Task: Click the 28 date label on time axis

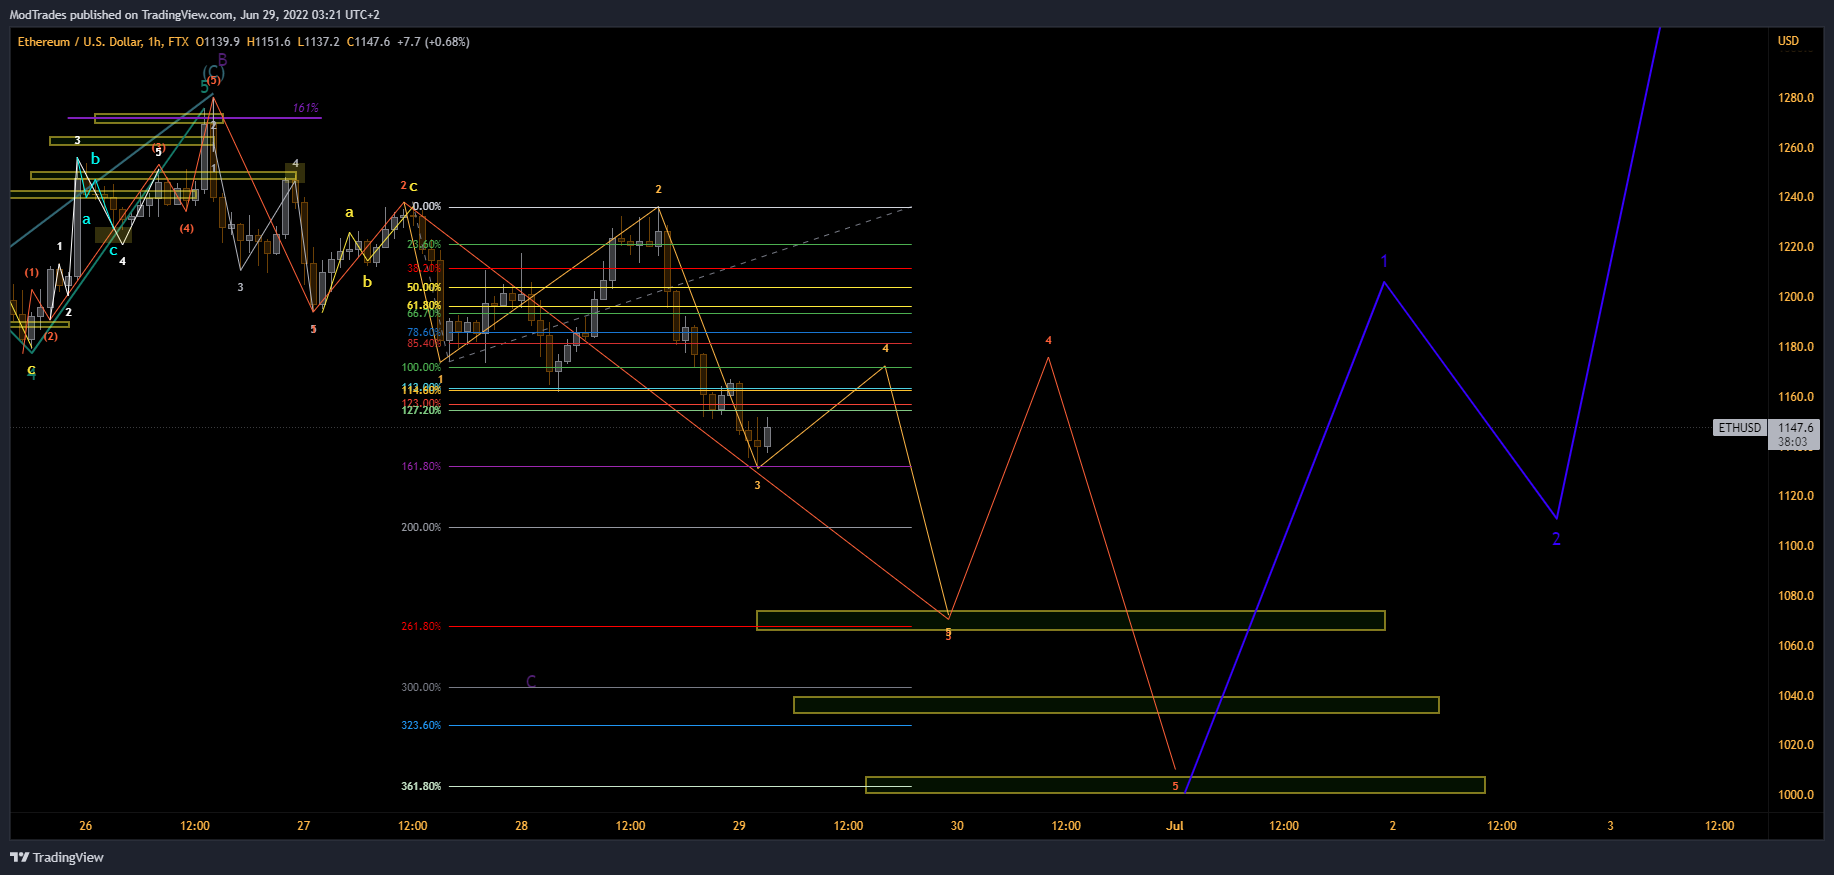Action: point(522,826)
